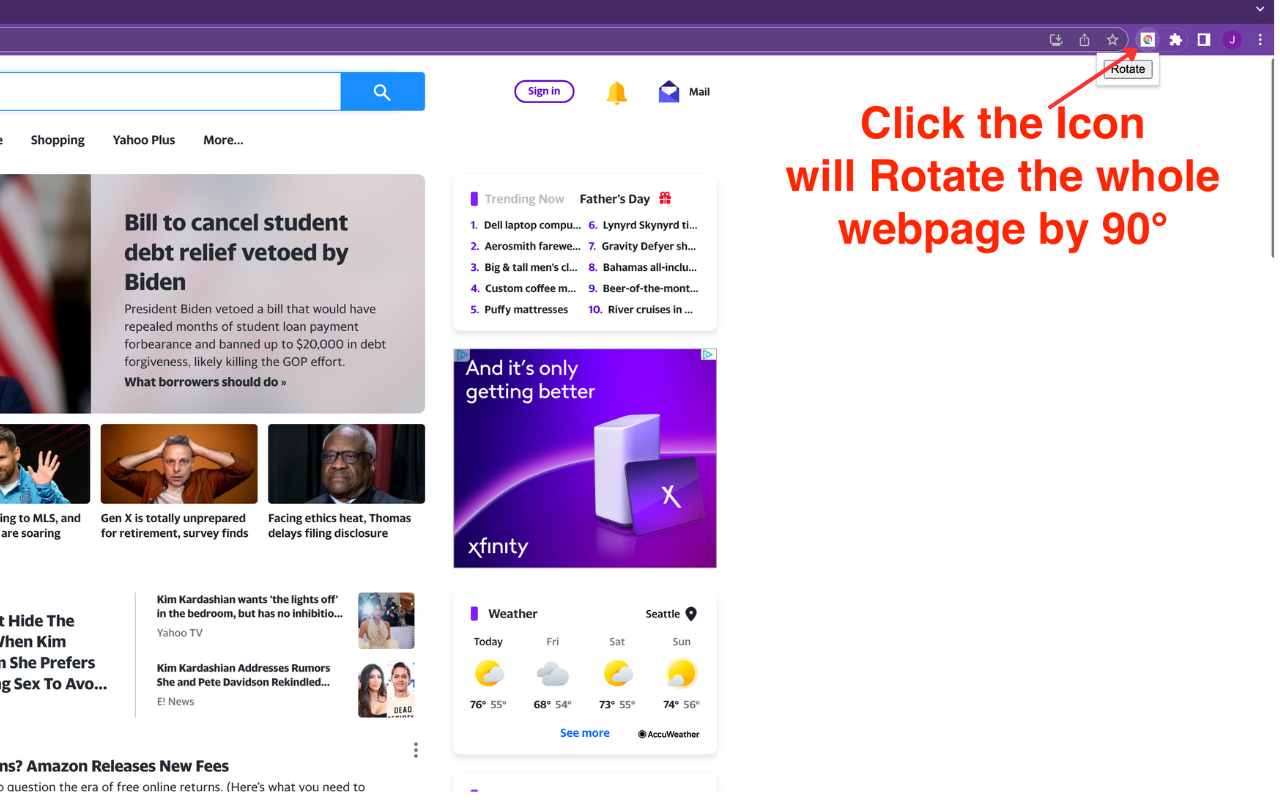1280x800 pixels.
Task: Click the Father's Day gift icon
Action: [x=665, y=198]
